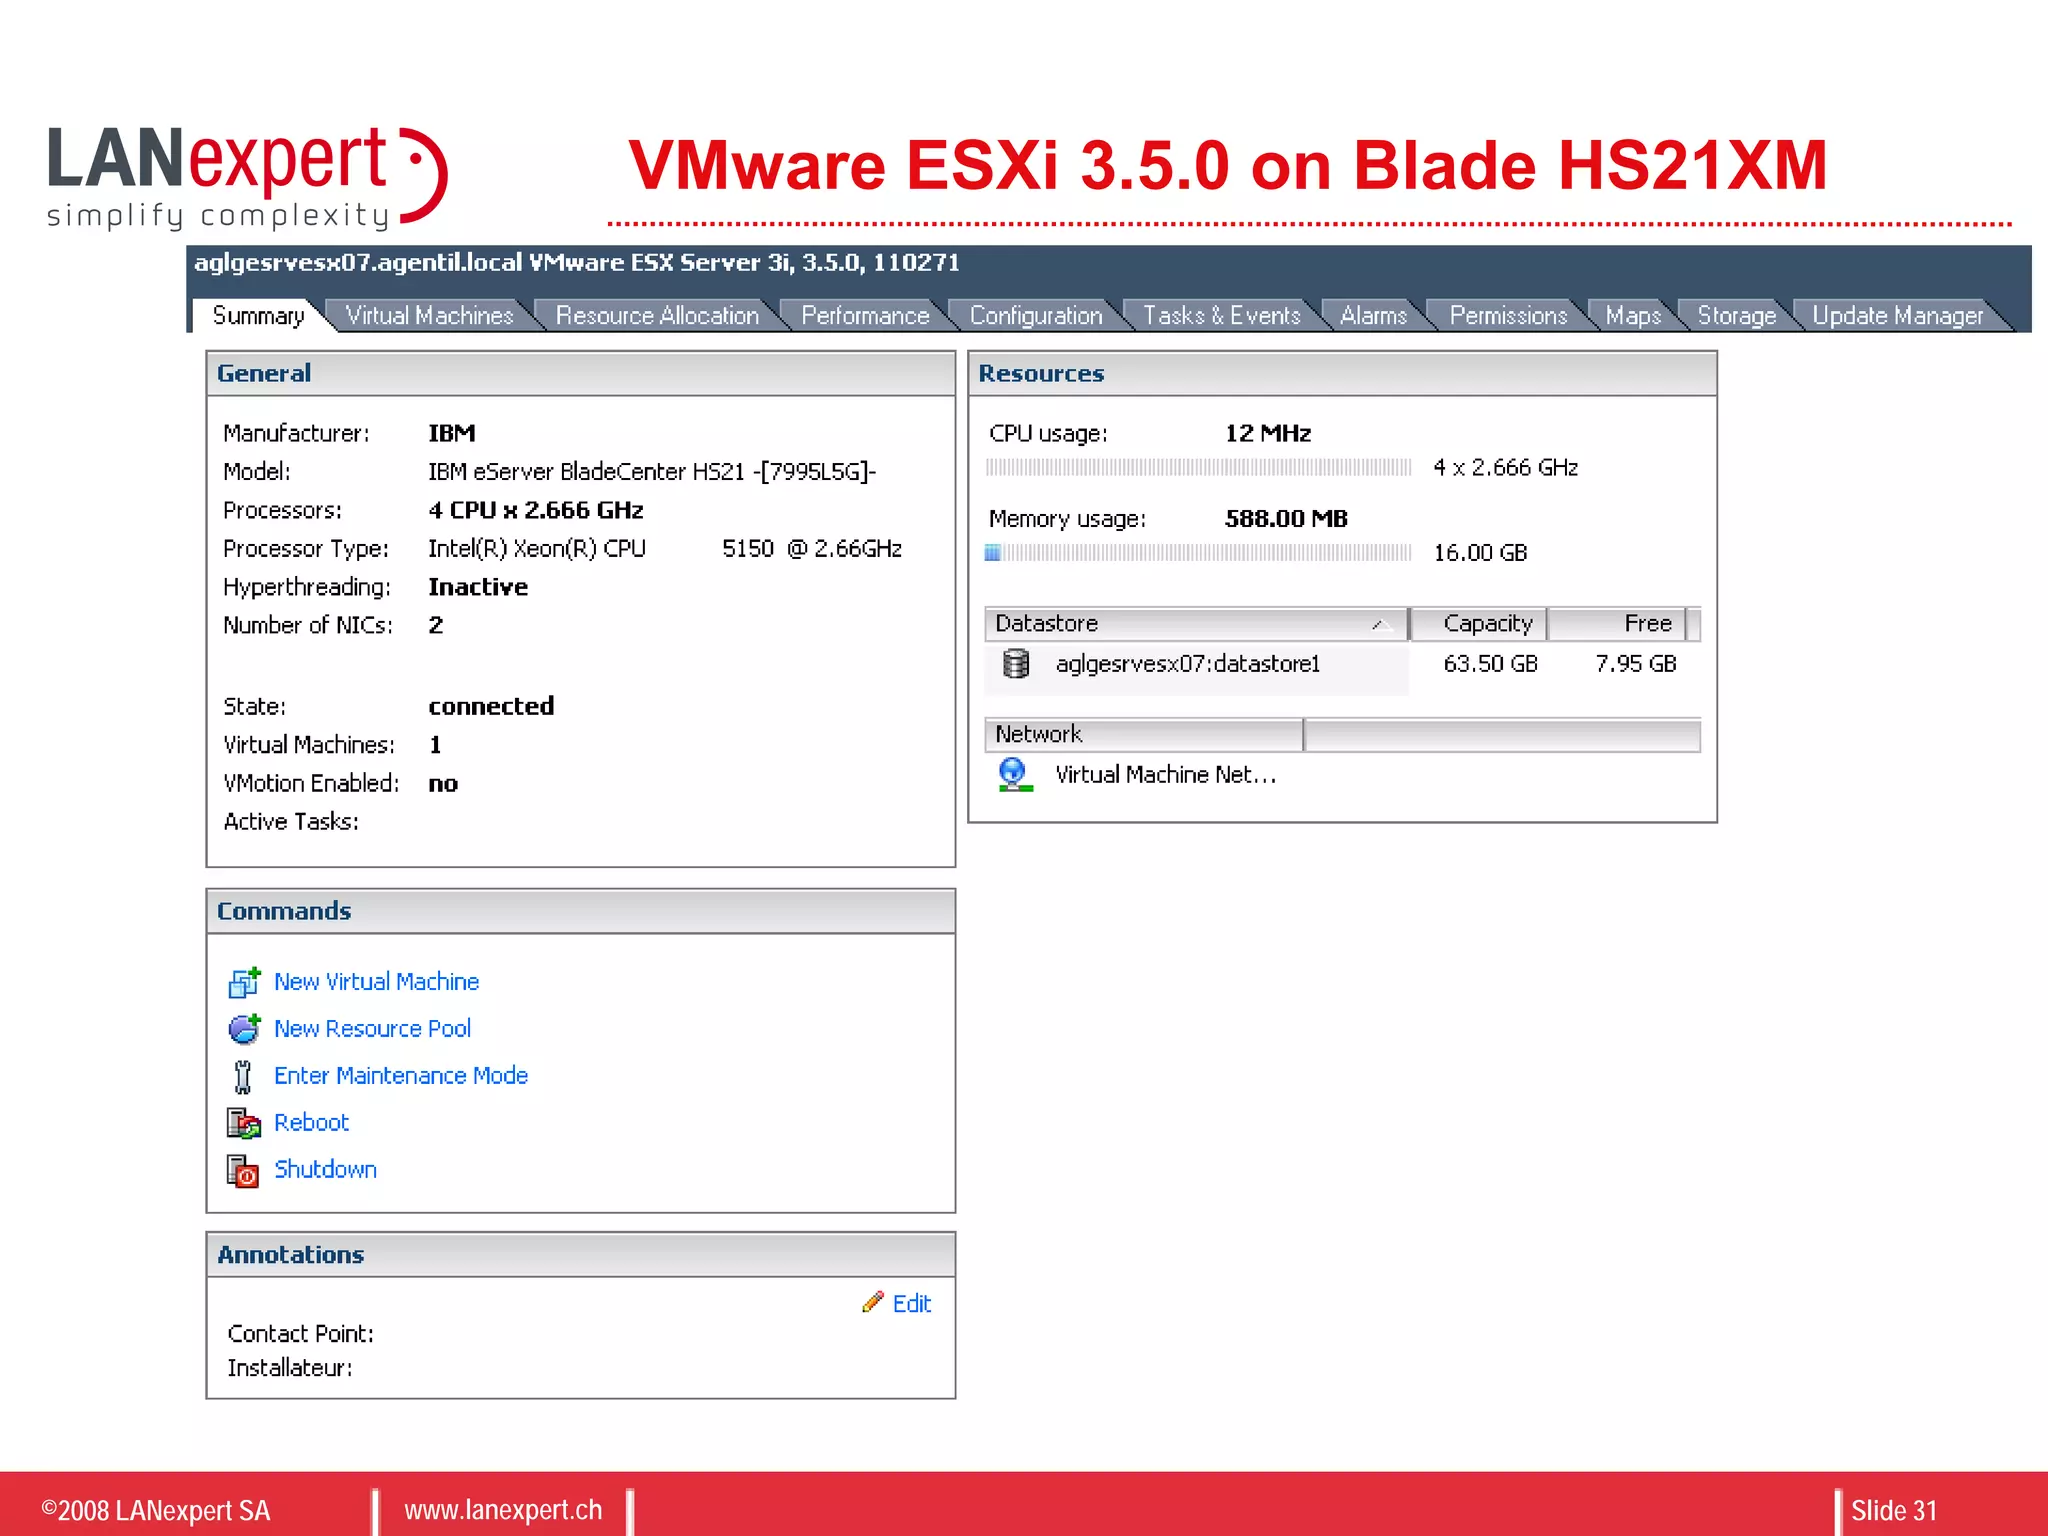The image size is (2048, 1536).
Task: Open the Summary tab
Action: point(258,316)
